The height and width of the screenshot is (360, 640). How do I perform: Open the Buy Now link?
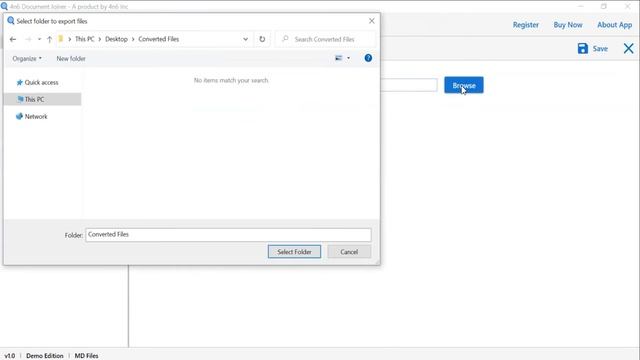point(568,25)
